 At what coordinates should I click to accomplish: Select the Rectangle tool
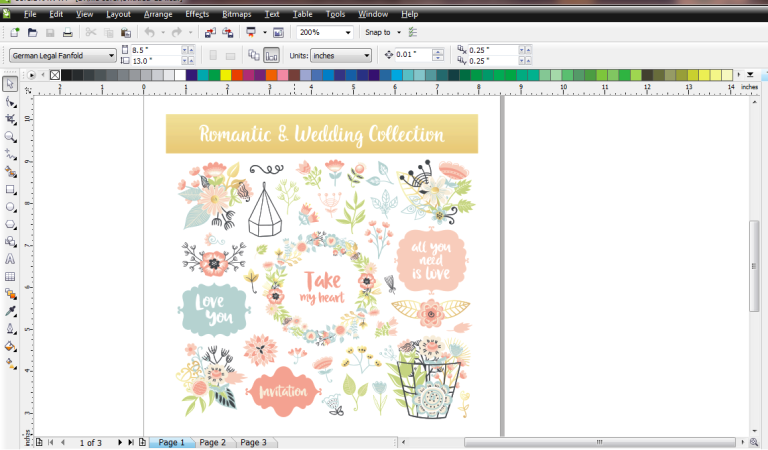(x=10, y=189)
